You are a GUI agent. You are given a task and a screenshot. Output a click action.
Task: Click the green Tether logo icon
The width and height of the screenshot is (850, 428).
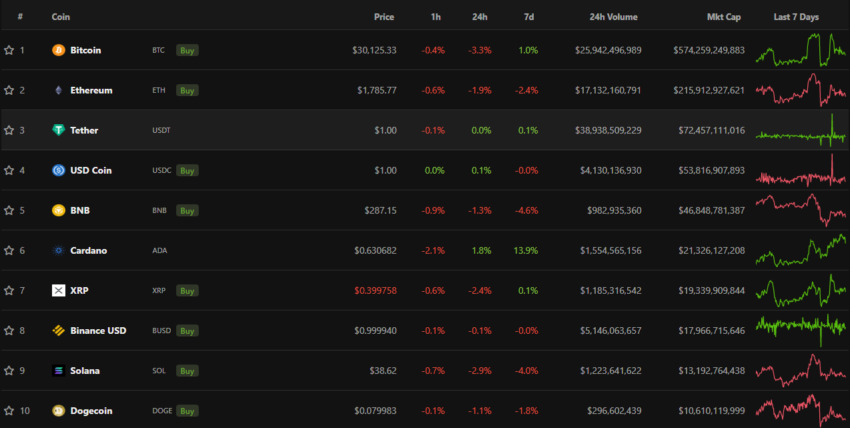pyautogui.click(x=59, y=131)
